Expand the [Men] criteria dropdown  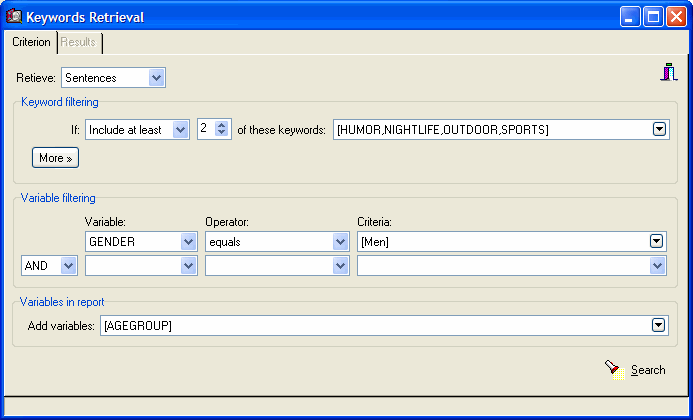[657, 241]
